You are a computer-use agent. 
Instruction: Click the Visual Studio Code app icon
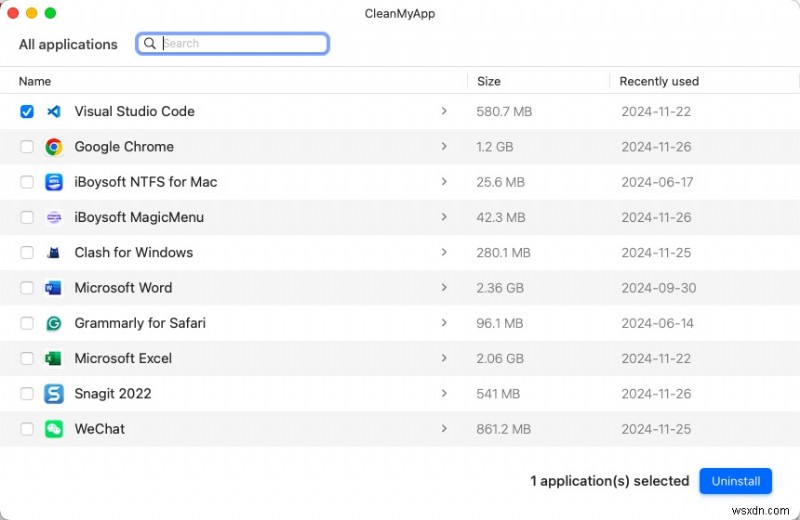tap(54, 111)
